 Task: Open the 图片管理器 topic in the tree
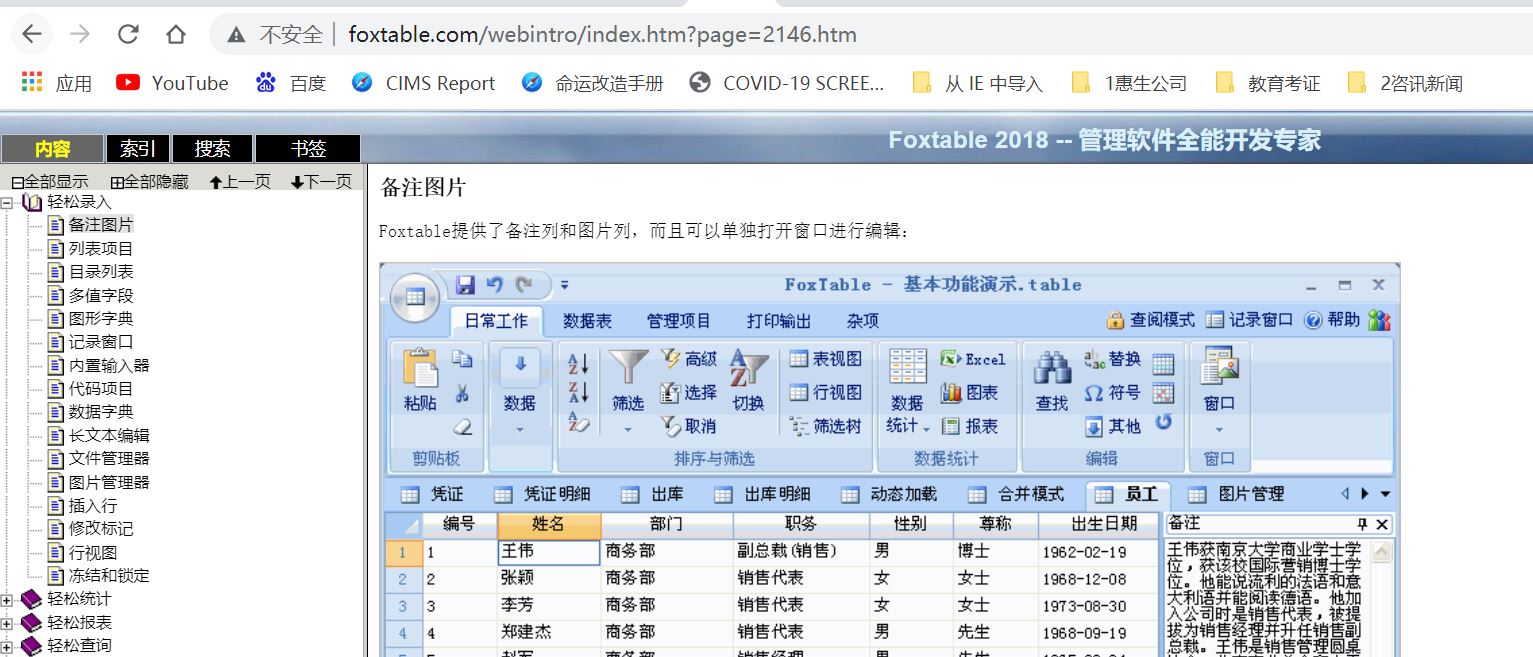109,482
